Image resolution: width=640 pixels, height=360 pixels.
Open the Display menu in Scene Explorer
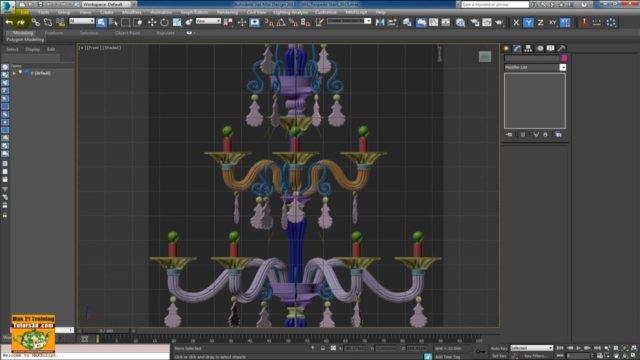click(33, 49)
